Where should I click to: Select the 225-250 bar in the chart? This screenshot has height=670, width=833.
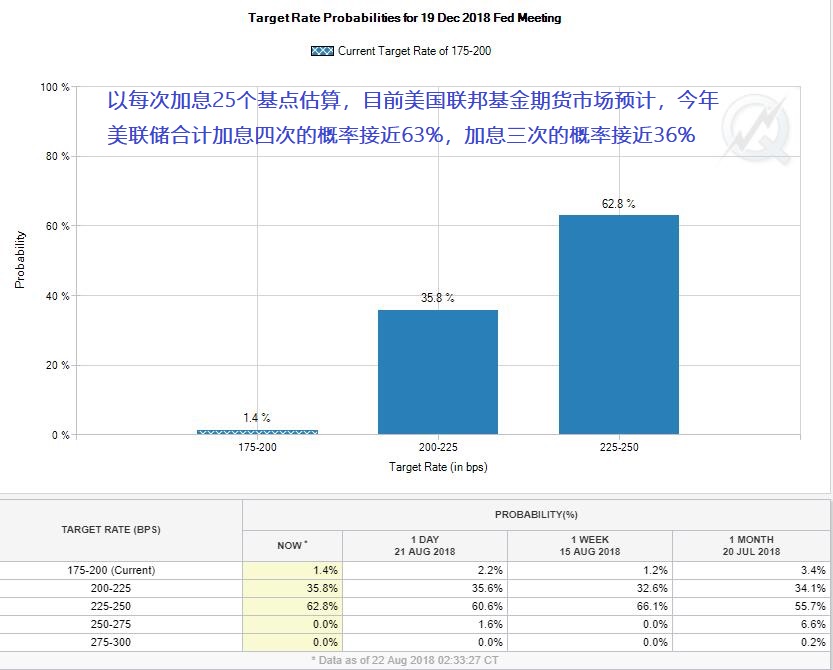click(618, 324)
